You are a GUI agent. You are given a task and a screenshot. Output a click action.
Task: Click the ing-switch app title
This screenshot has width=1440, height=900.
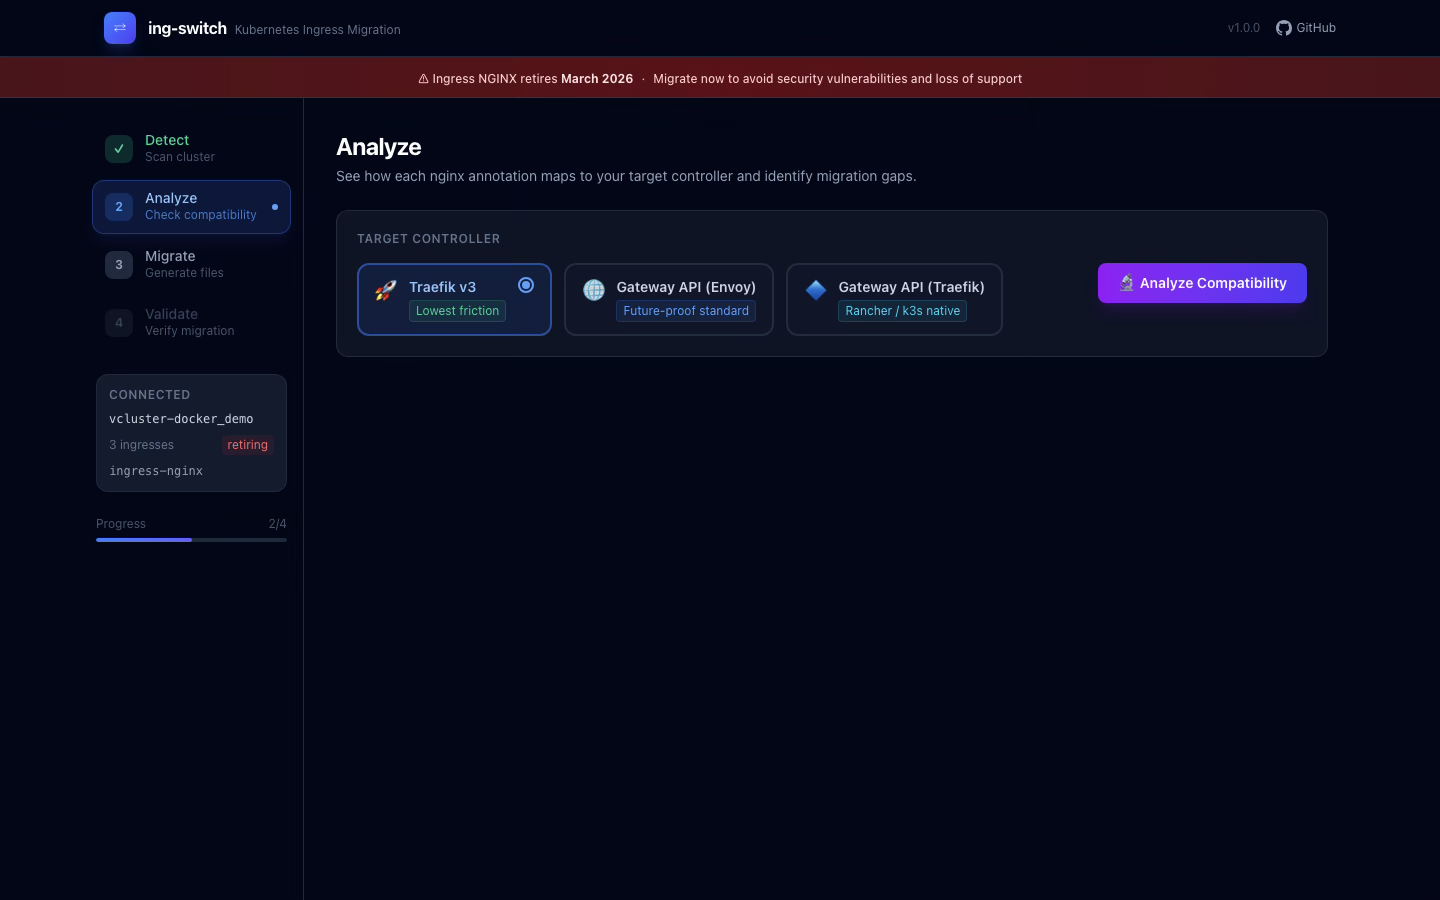[187, 28]
